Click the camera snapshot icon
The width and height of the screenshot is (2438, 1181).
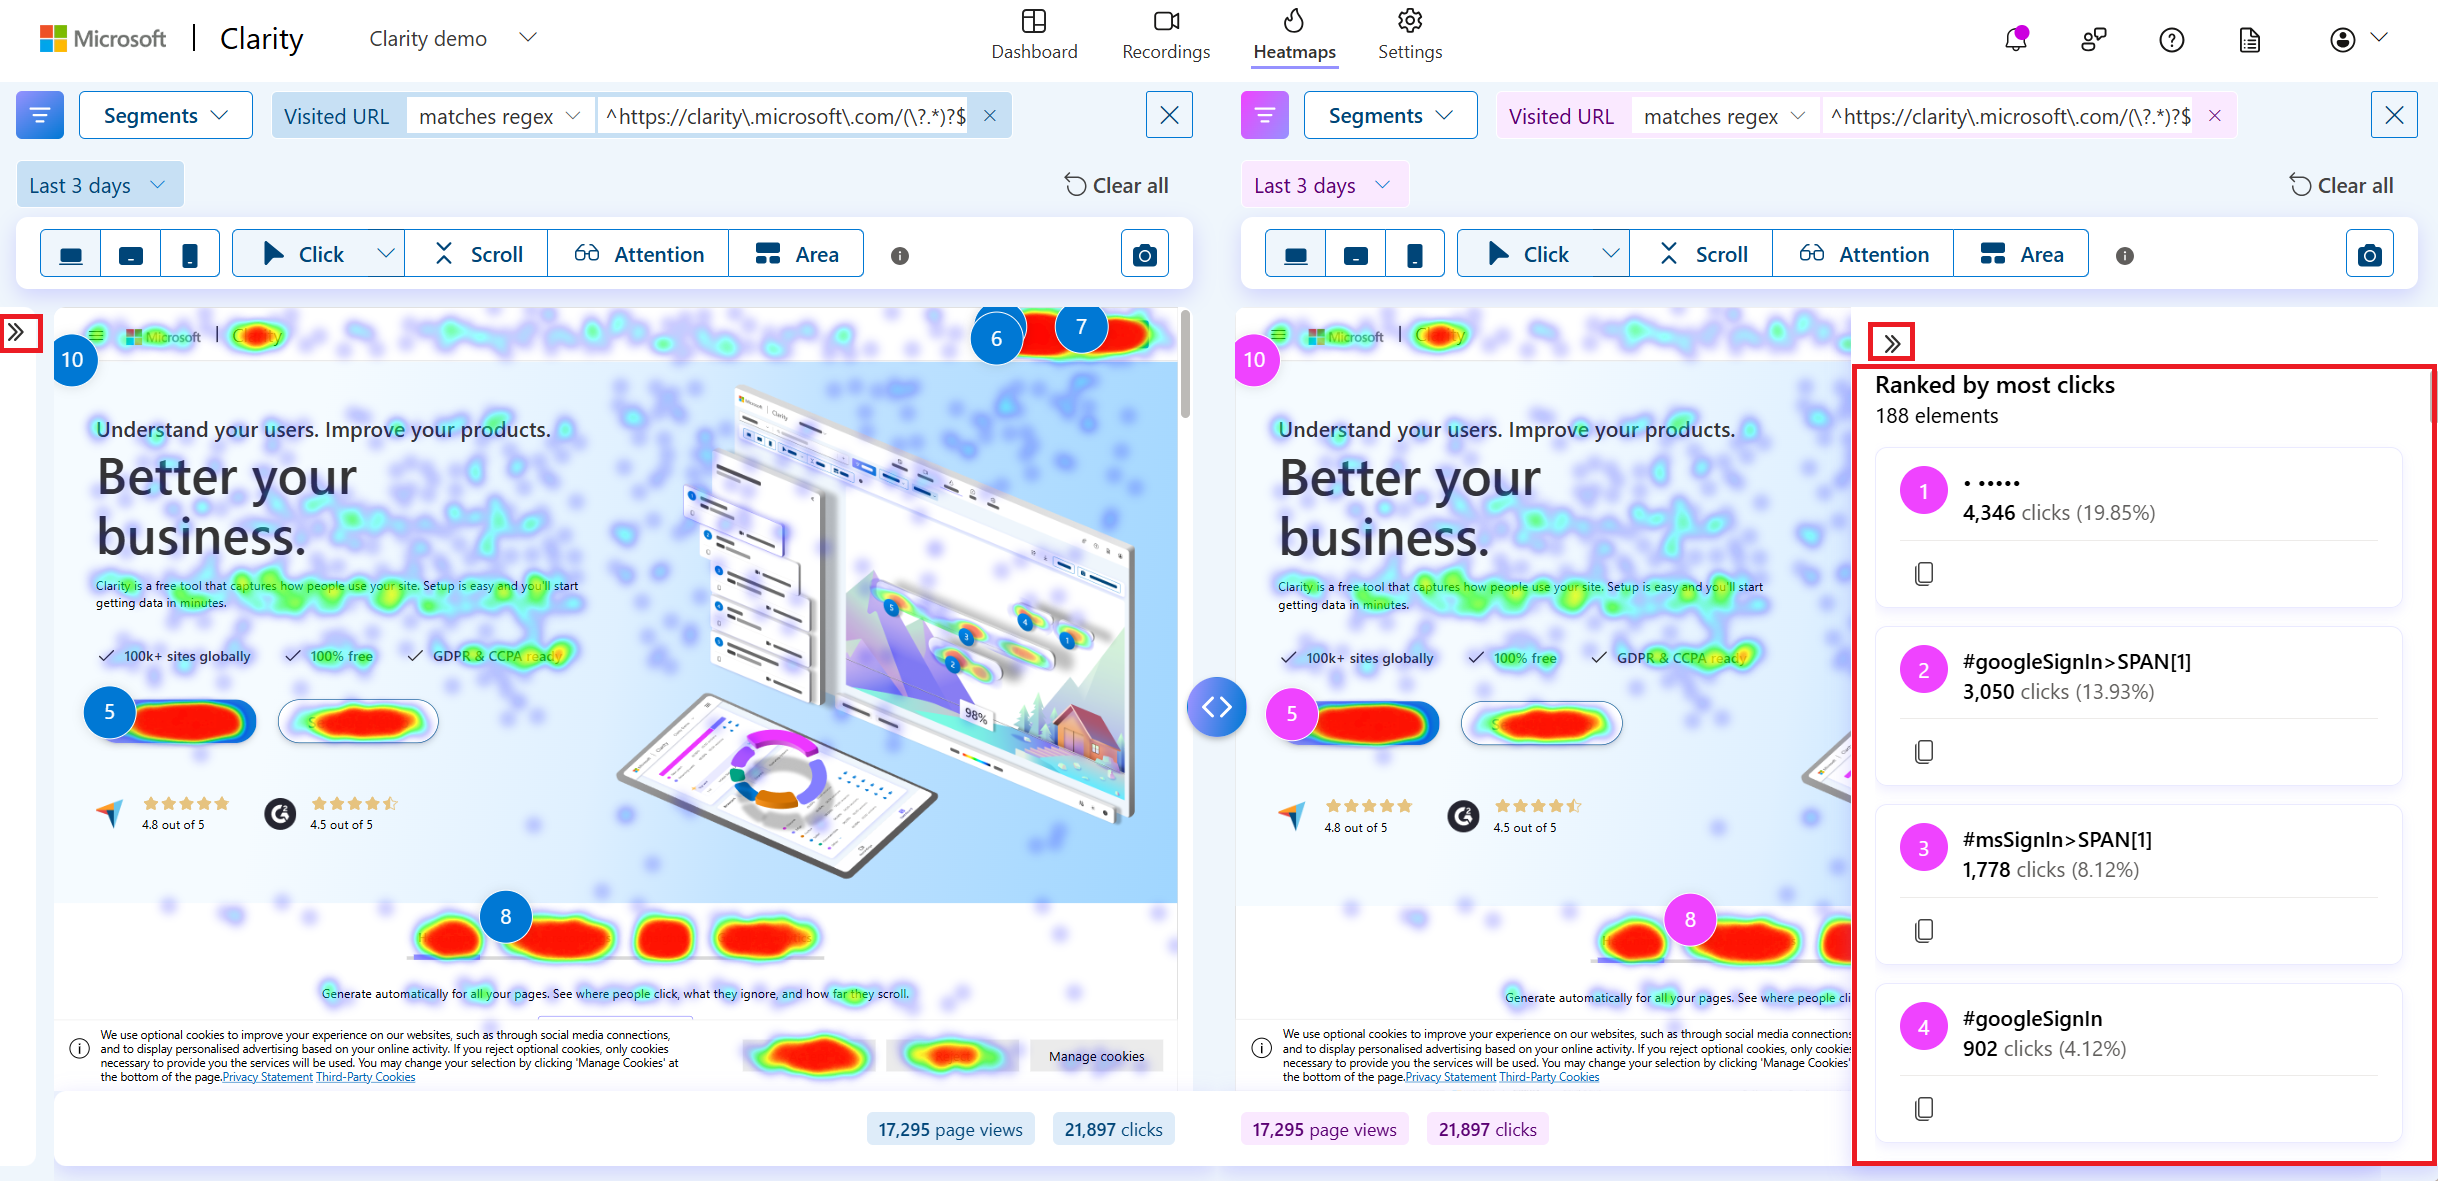click(1146, 255)
